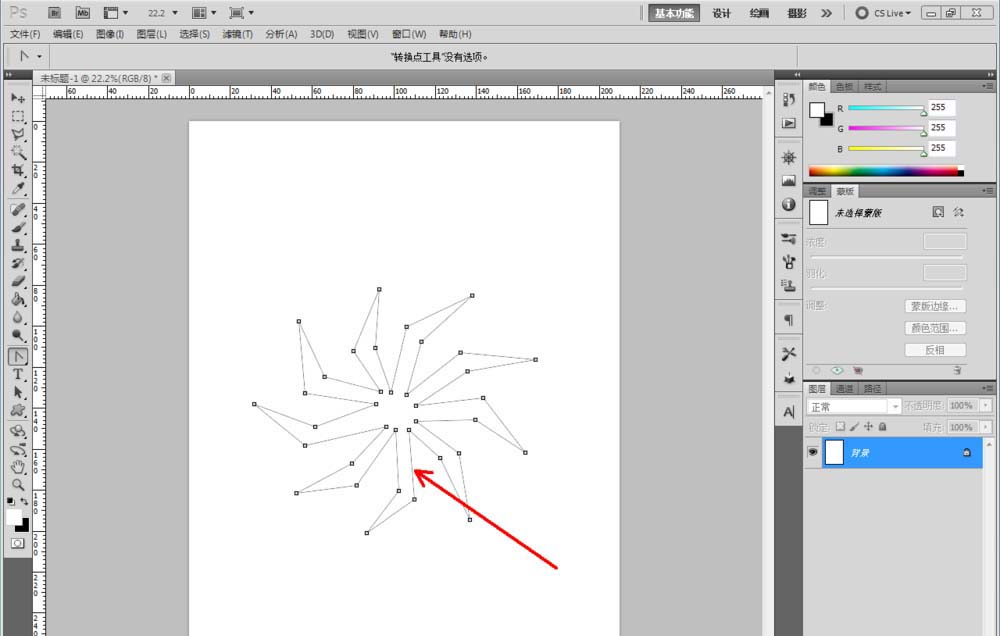The width and height of the screenshot is (1000, 636).
Task: Select the Convert Point tool
Action: [x=18, y=357]
